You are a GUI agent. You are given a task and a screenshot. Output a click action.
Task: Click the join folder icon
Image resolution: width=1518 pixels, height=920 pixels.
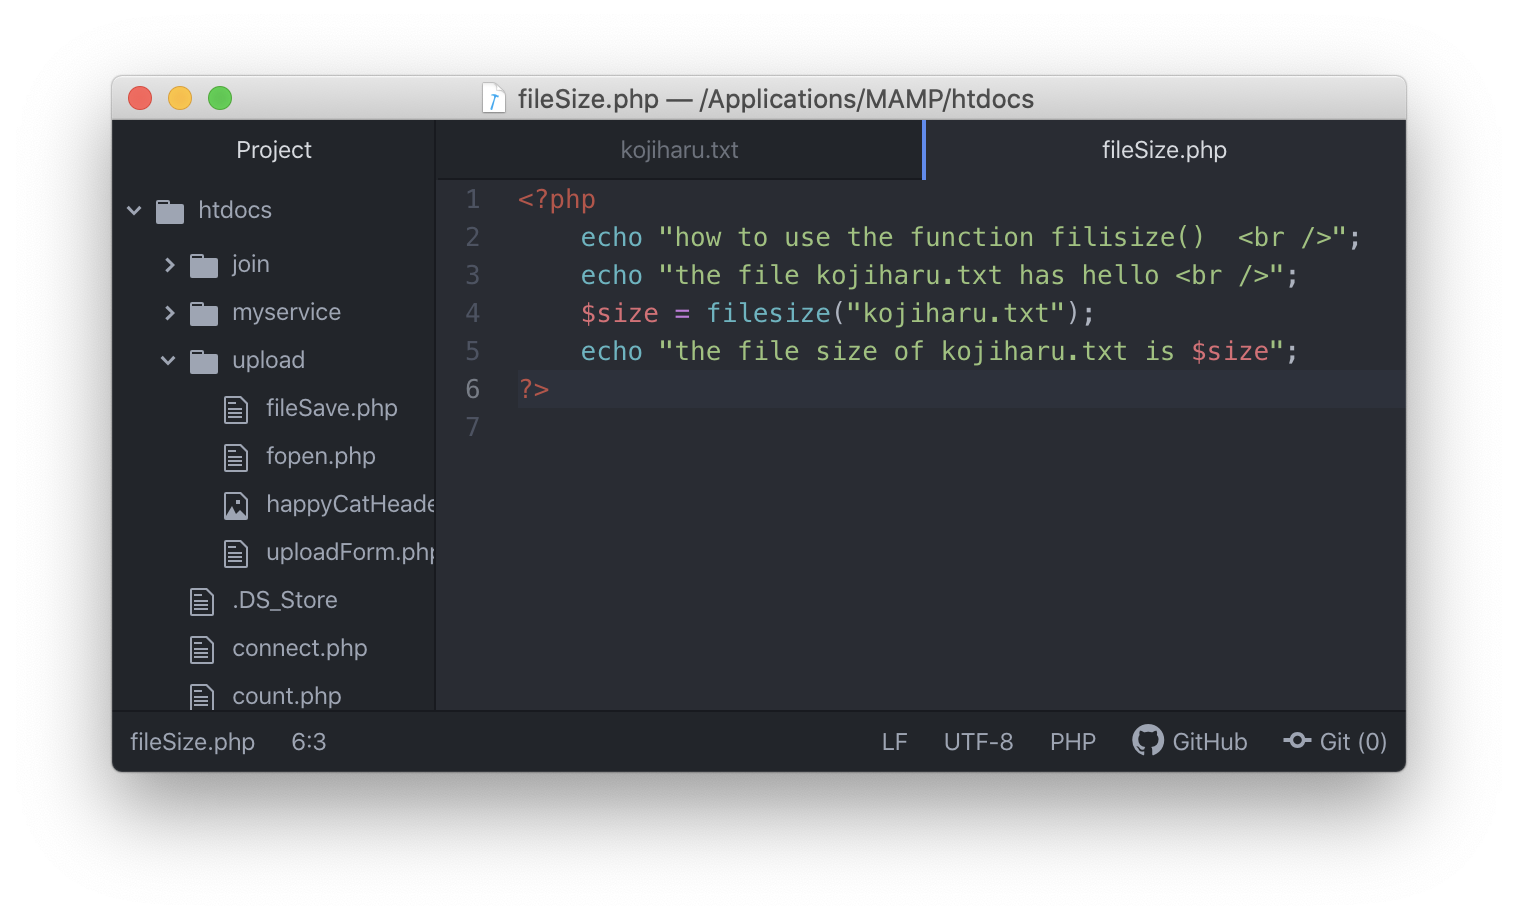click(204, 265)
